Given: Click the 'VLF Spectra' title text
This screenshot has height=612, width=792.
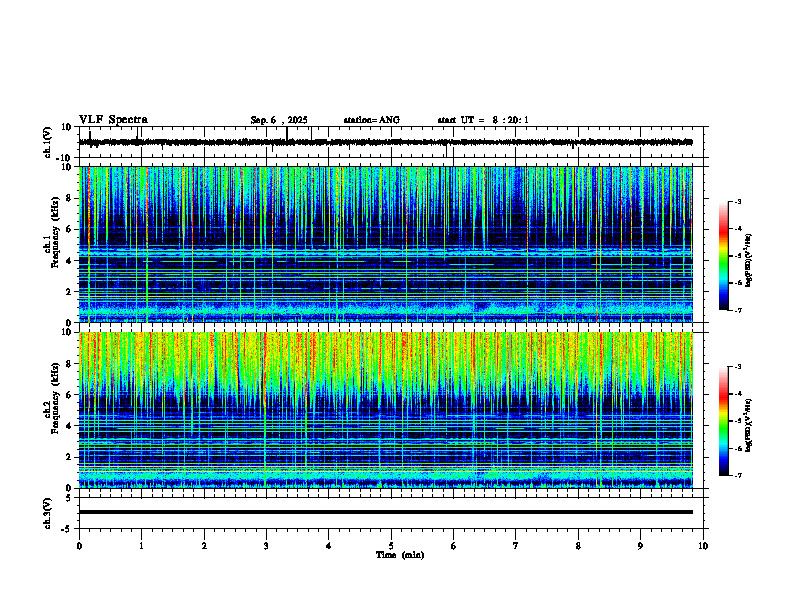Looking at the screenshot, I should [x=113, y=120].
